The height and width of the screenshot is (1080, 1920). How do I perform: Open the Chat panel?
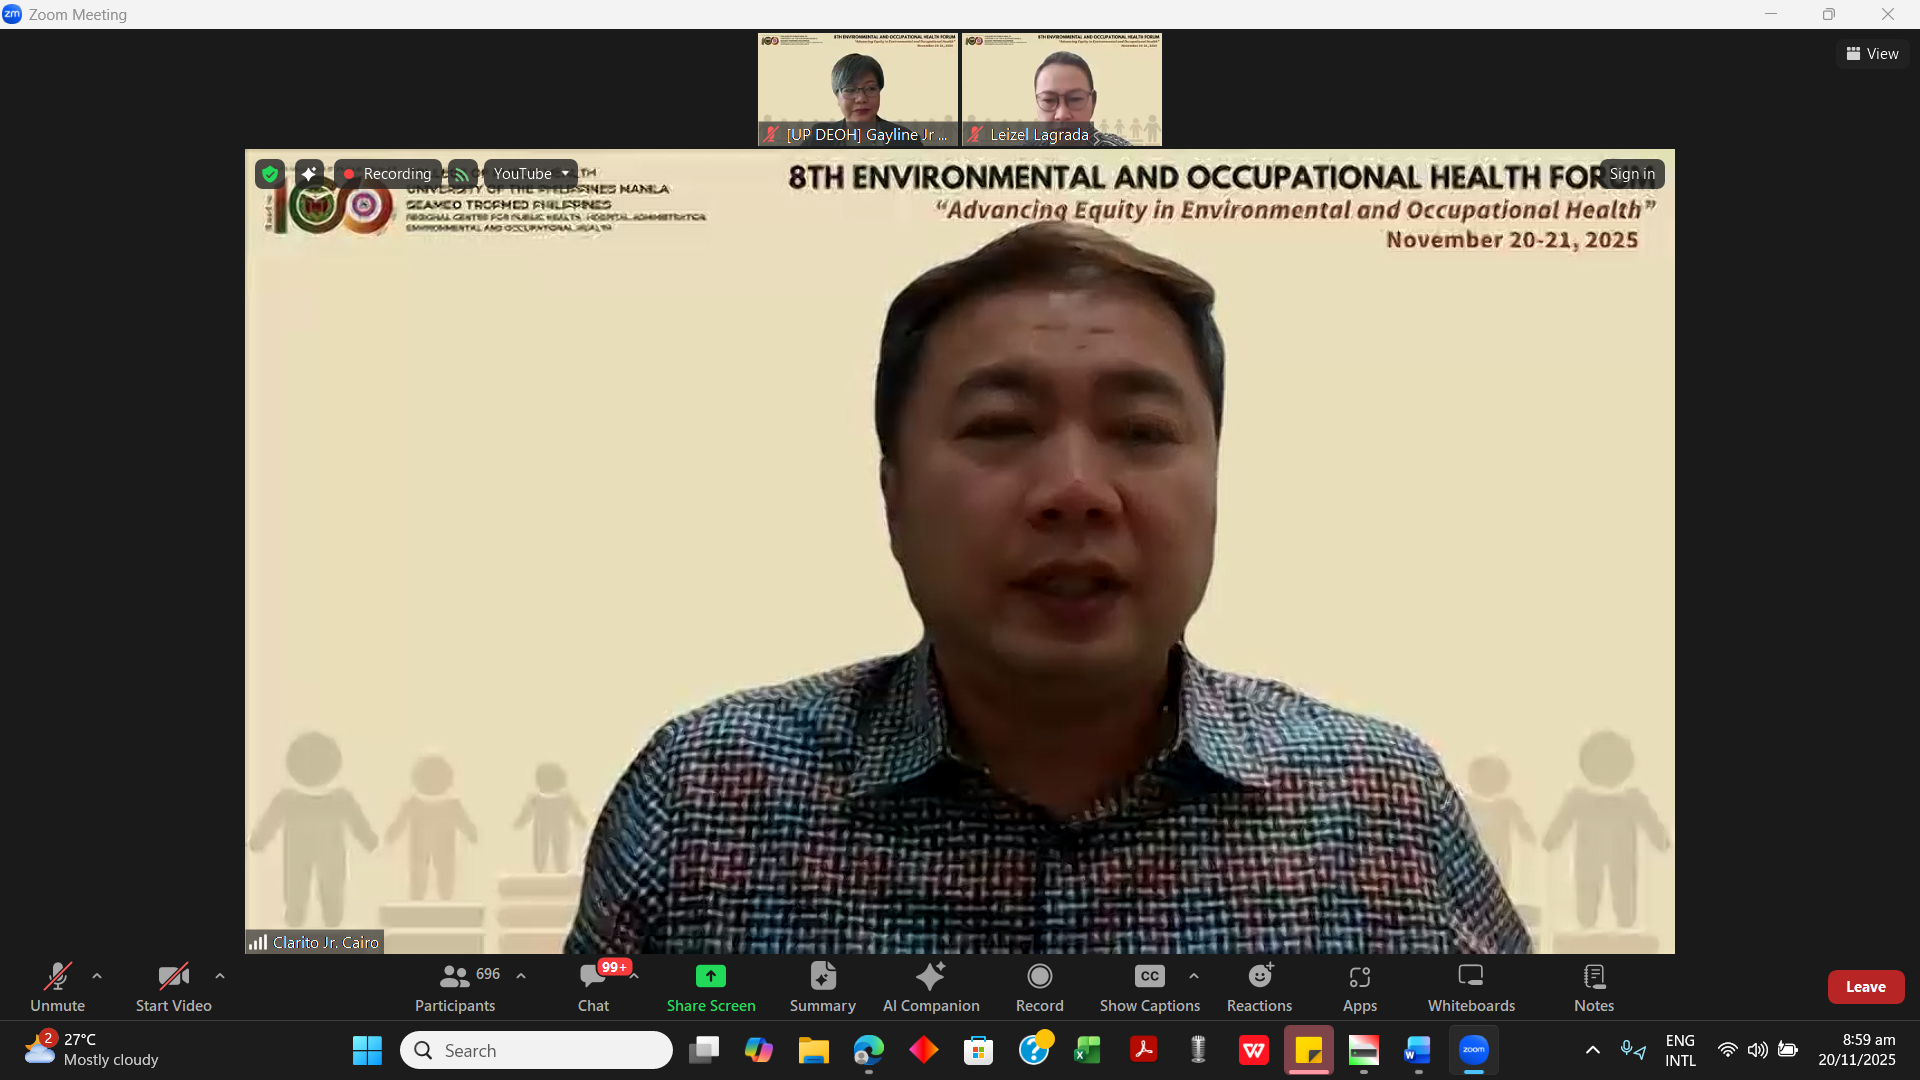[593, 986]
